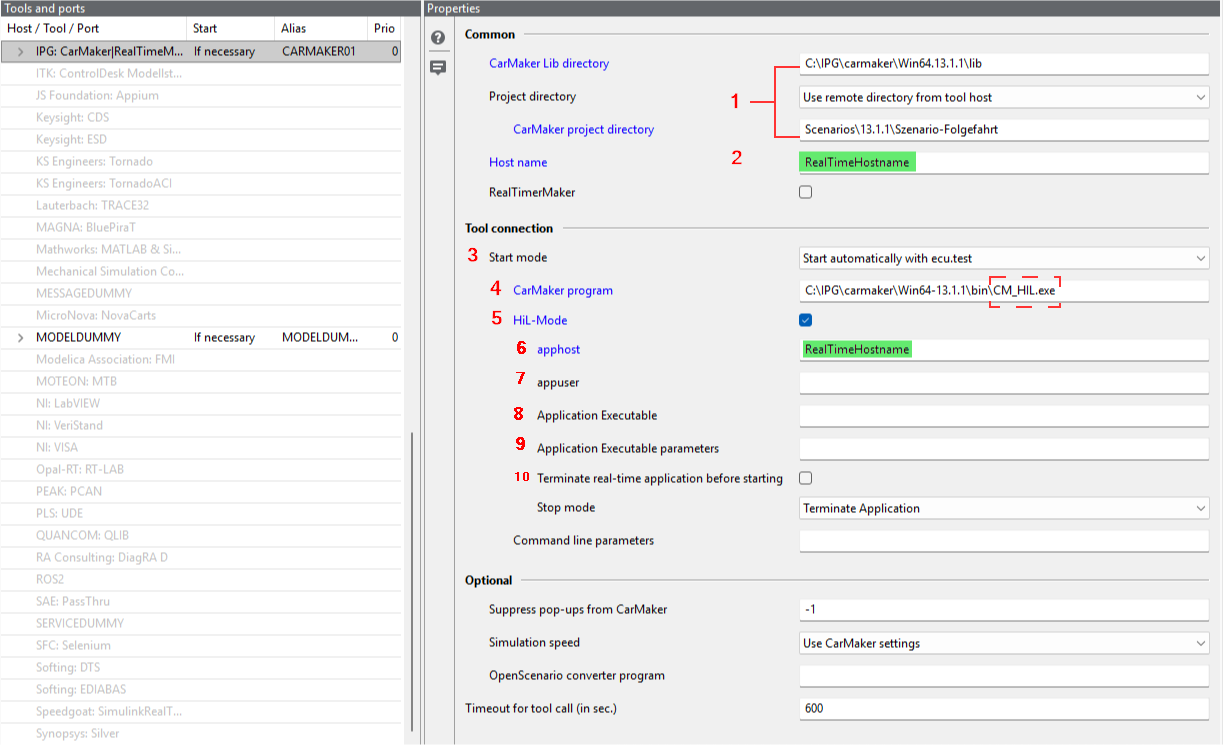Focus the Application Executable input field
This screenshot has width=1223, height=745.
pos(1004,415)
